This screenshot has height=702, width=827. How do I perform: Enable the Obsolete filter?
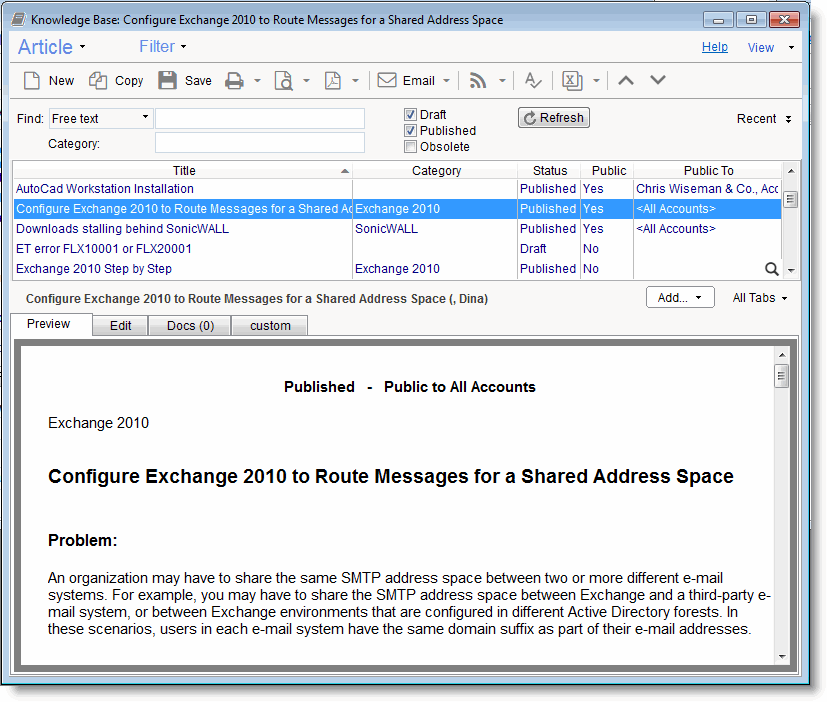(410, 146)
